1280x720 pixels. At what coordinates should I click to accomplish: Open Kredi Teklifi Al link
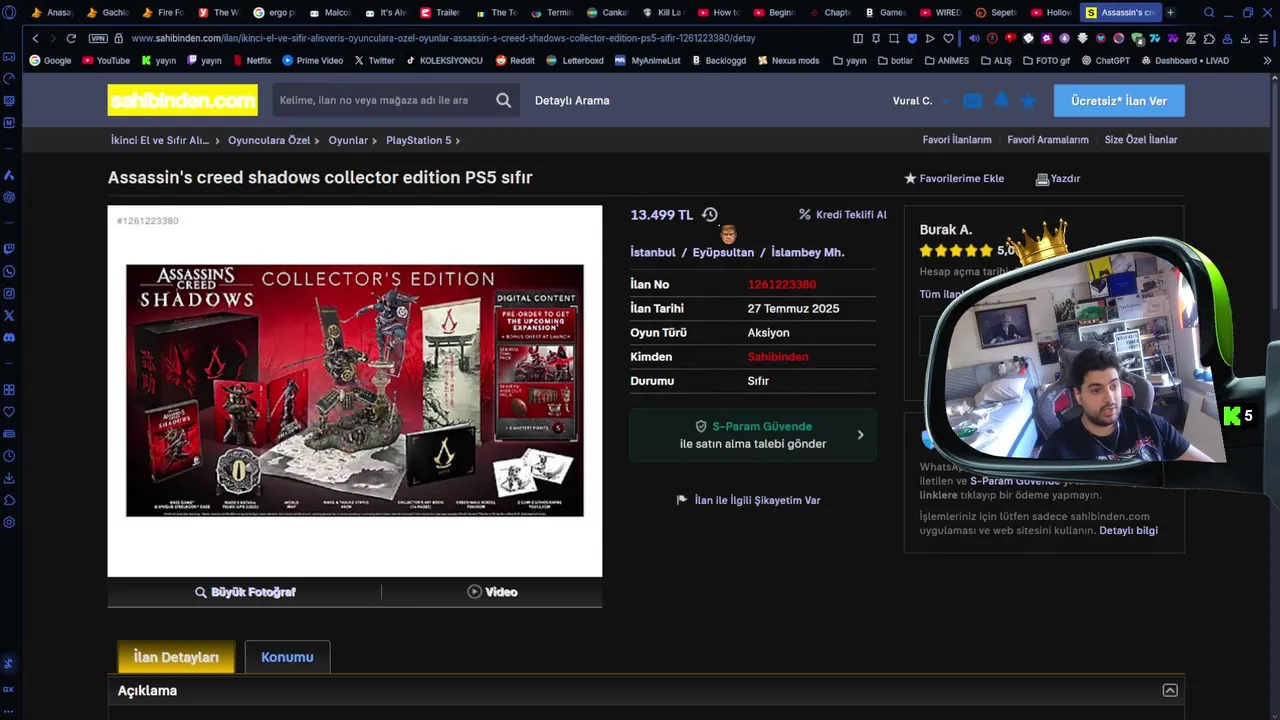pyautogui.click(x=842, y=215)
